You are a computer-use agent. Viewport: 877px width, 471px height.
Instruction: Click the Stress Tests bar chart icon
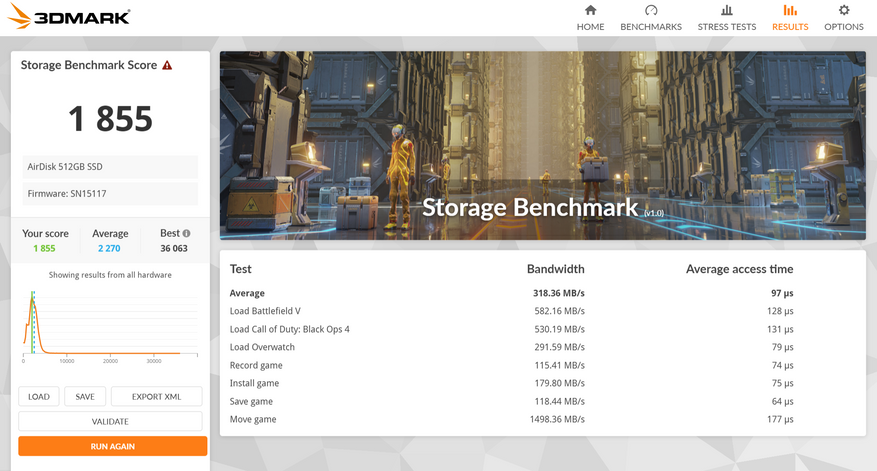tap(727, 11)
